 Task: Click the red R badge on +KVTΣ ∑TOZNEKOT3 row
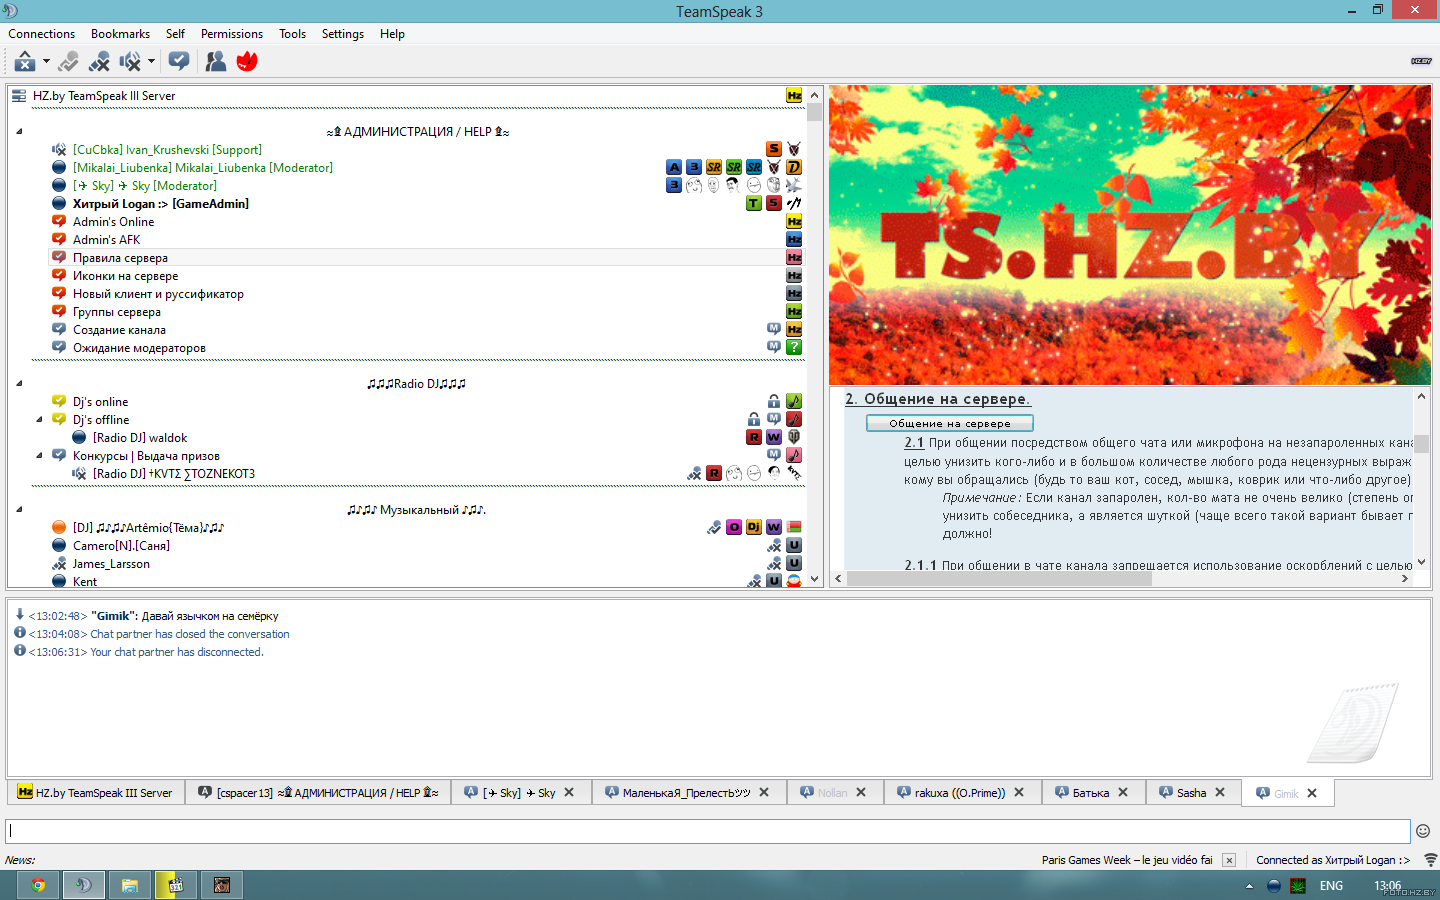click(714, 473)
